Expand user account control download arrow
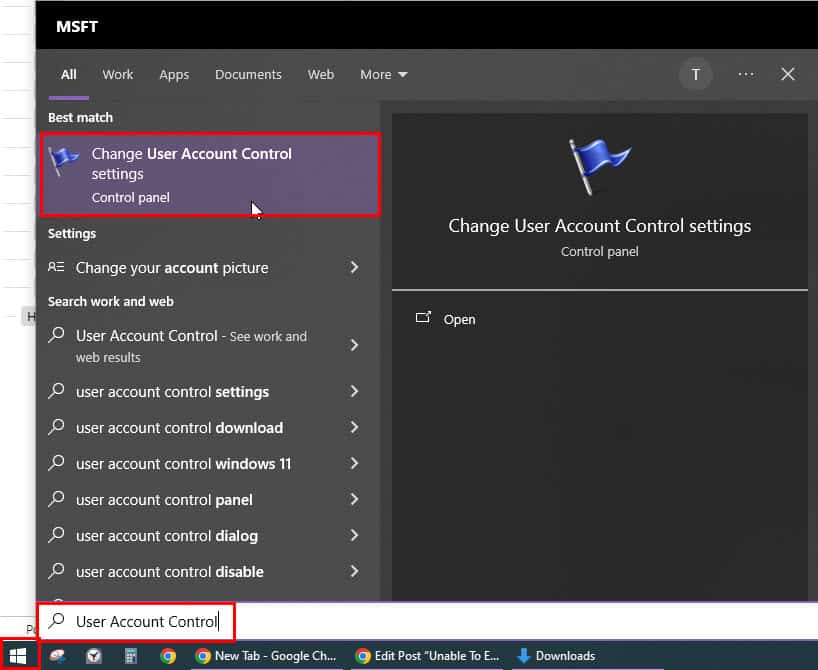This screenshot has height=670, width=818. coord(354,427)
